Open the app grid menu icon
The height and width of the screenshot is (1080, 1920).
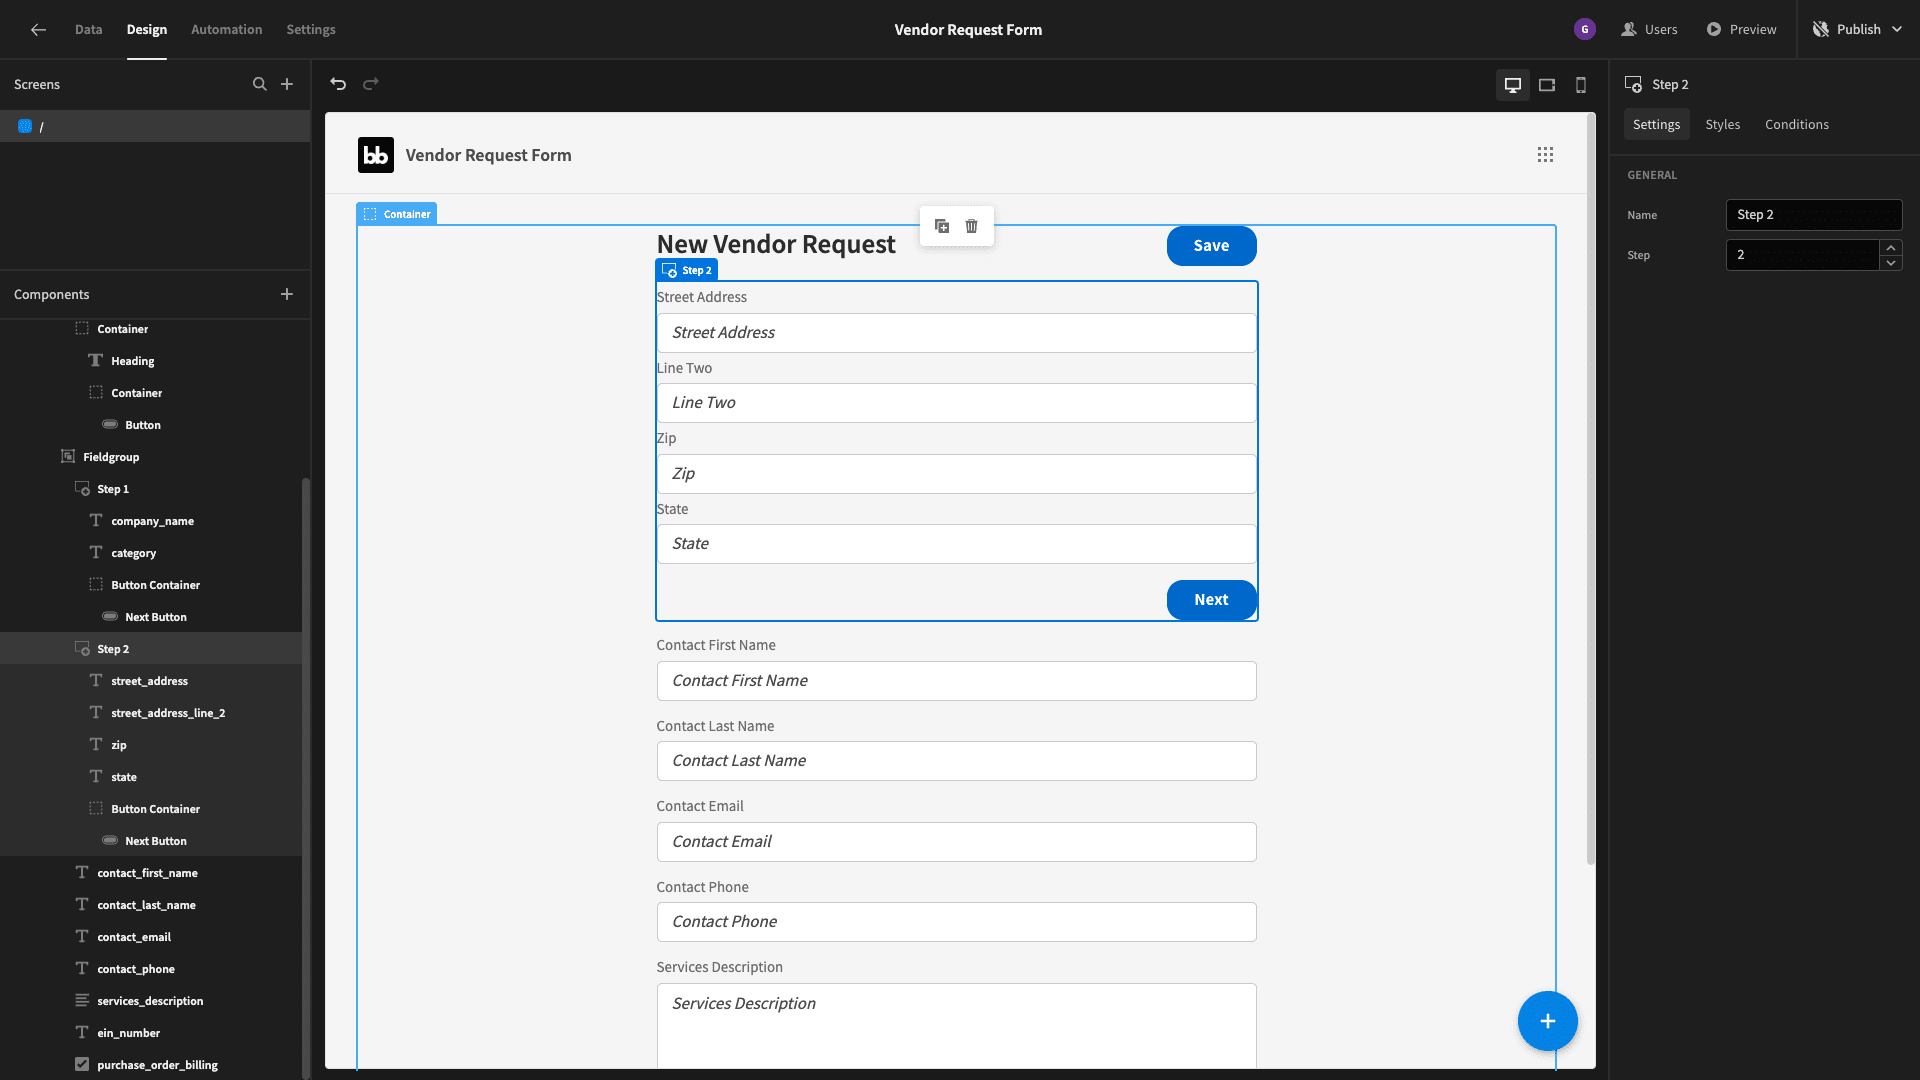[1545, 155]
